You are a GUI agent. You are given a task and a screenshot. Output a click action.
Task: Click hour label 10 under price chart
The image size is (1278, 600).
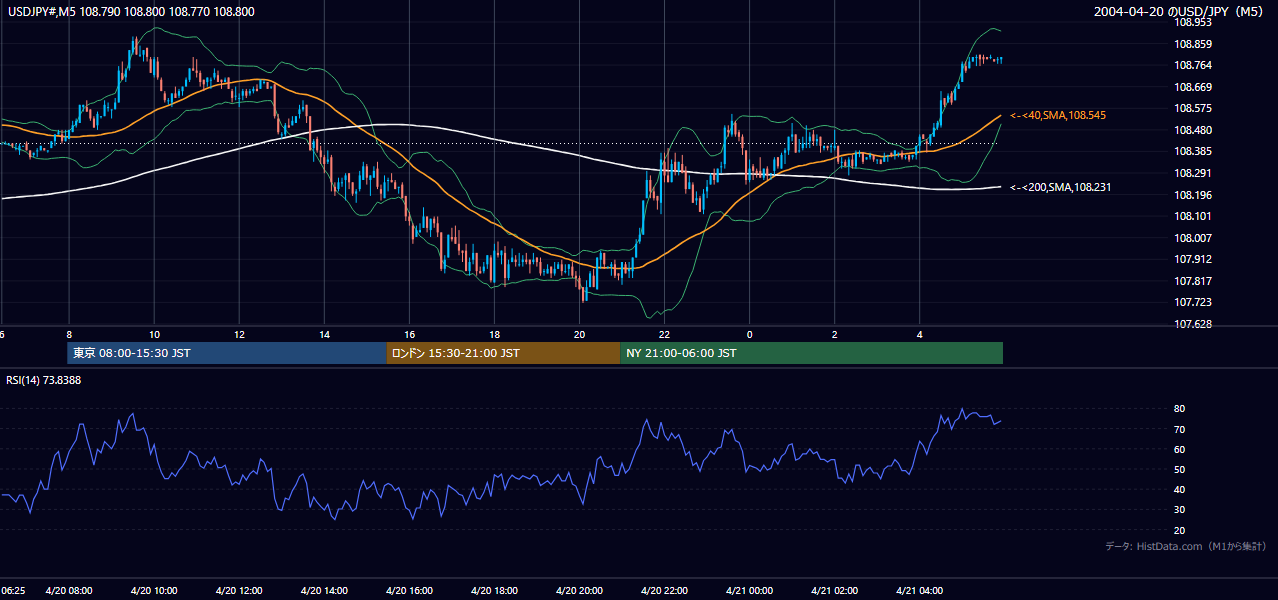coord(154,335)
